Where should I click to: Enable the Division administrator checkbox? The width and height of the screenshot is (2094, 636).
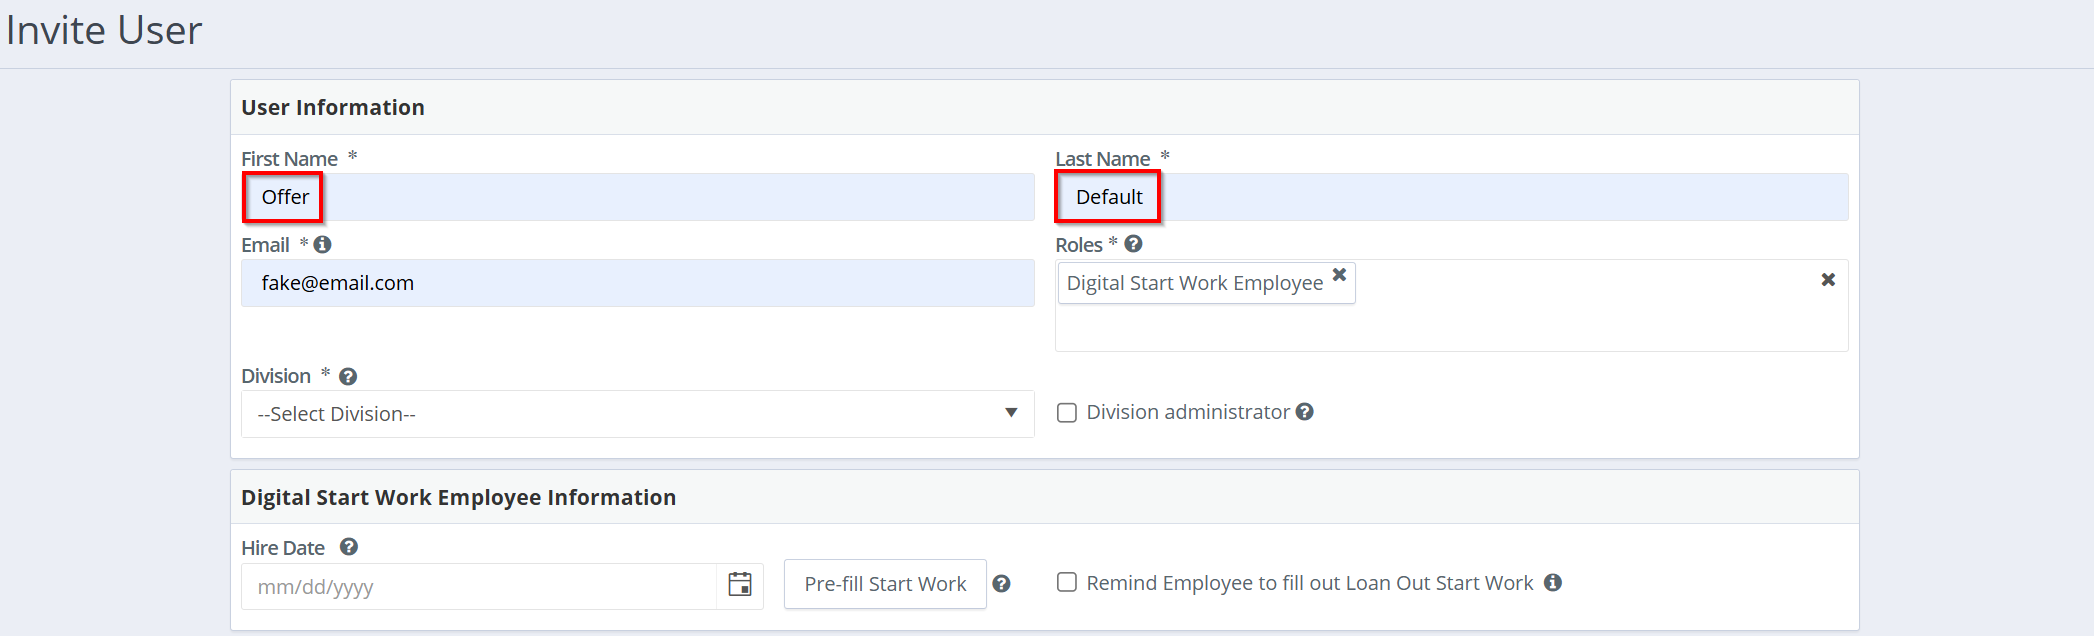1067,413
